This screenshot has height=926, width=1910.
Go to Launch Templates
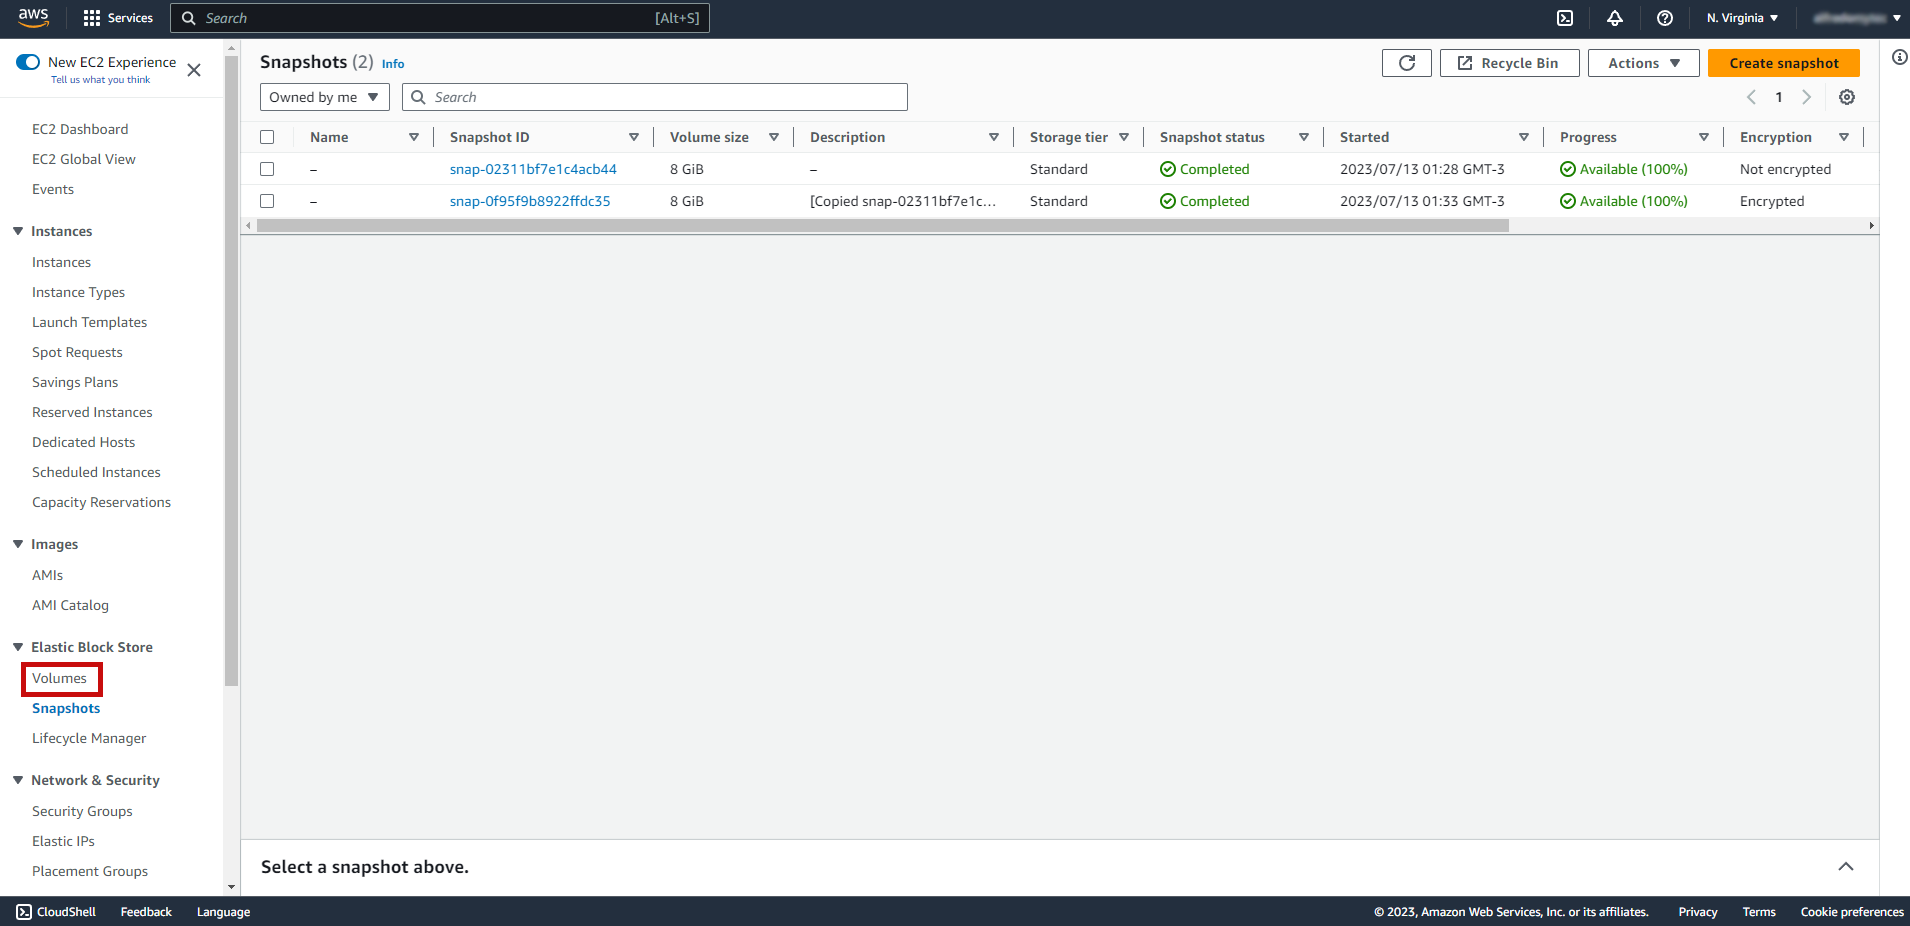coord(89,322)
